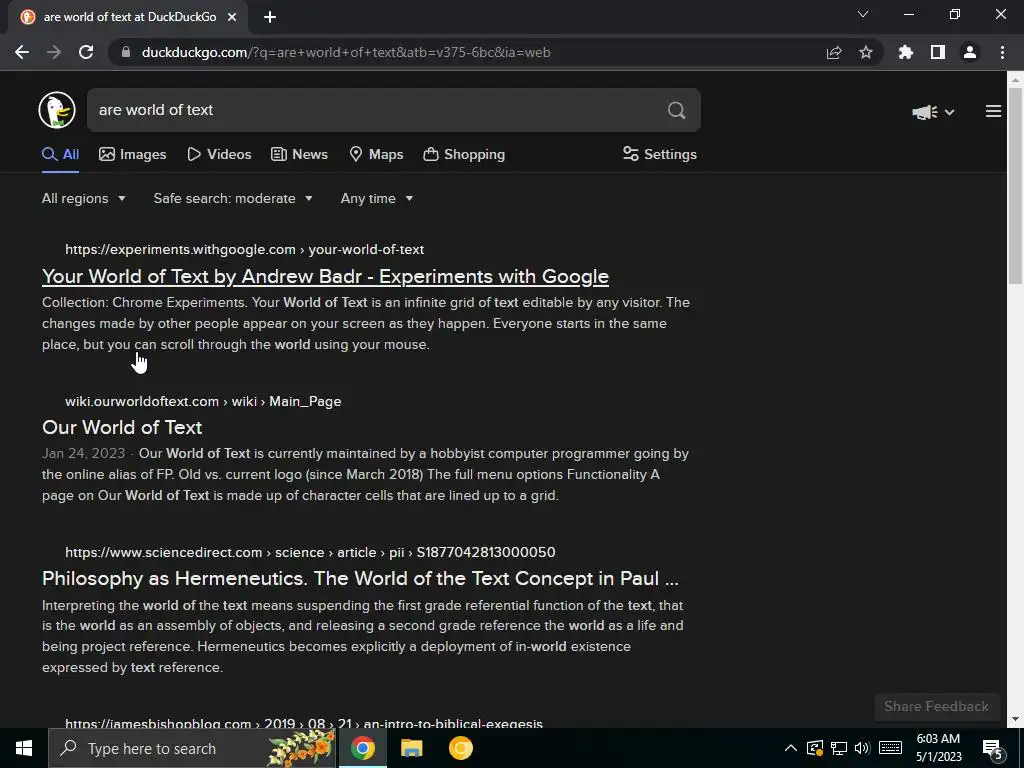Open File Explorer from the taskbar

coord(411,748)
